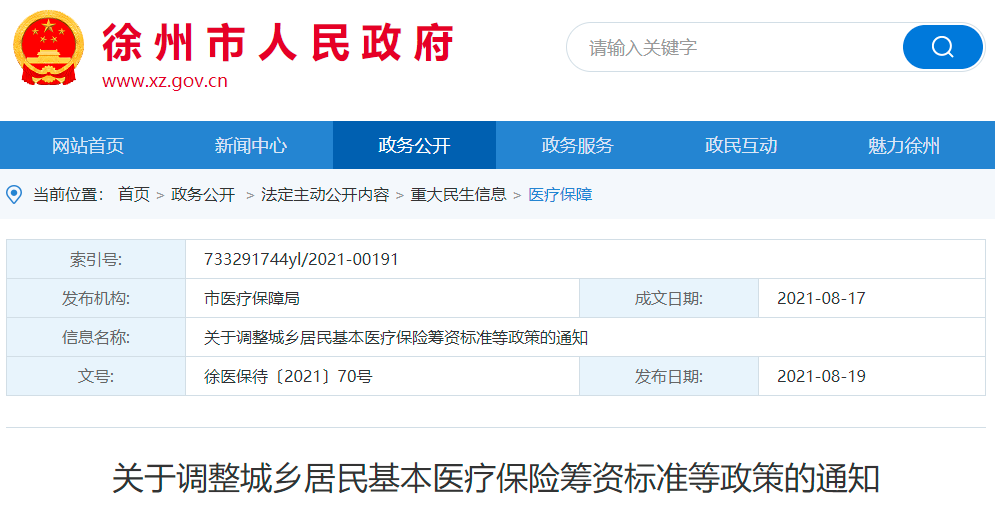Click the date 2021-08-19
The height and width of the screenshot is (512, 995).
pyautogui.click(x=821, y=376)
